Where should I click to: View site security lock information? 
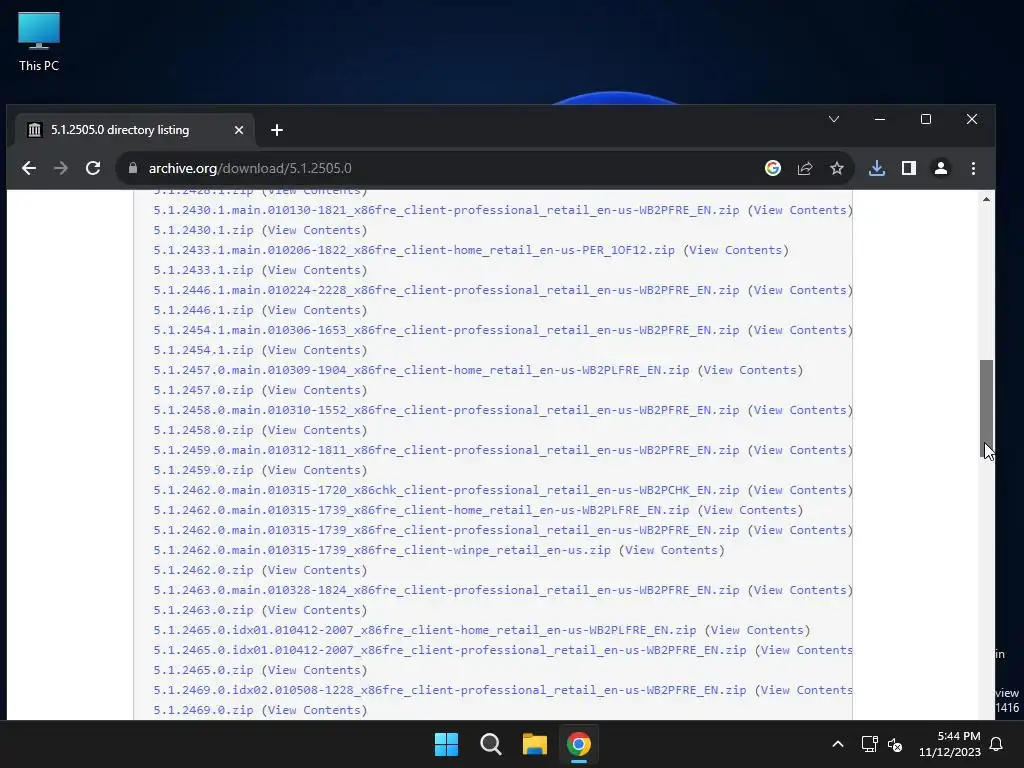133,168
